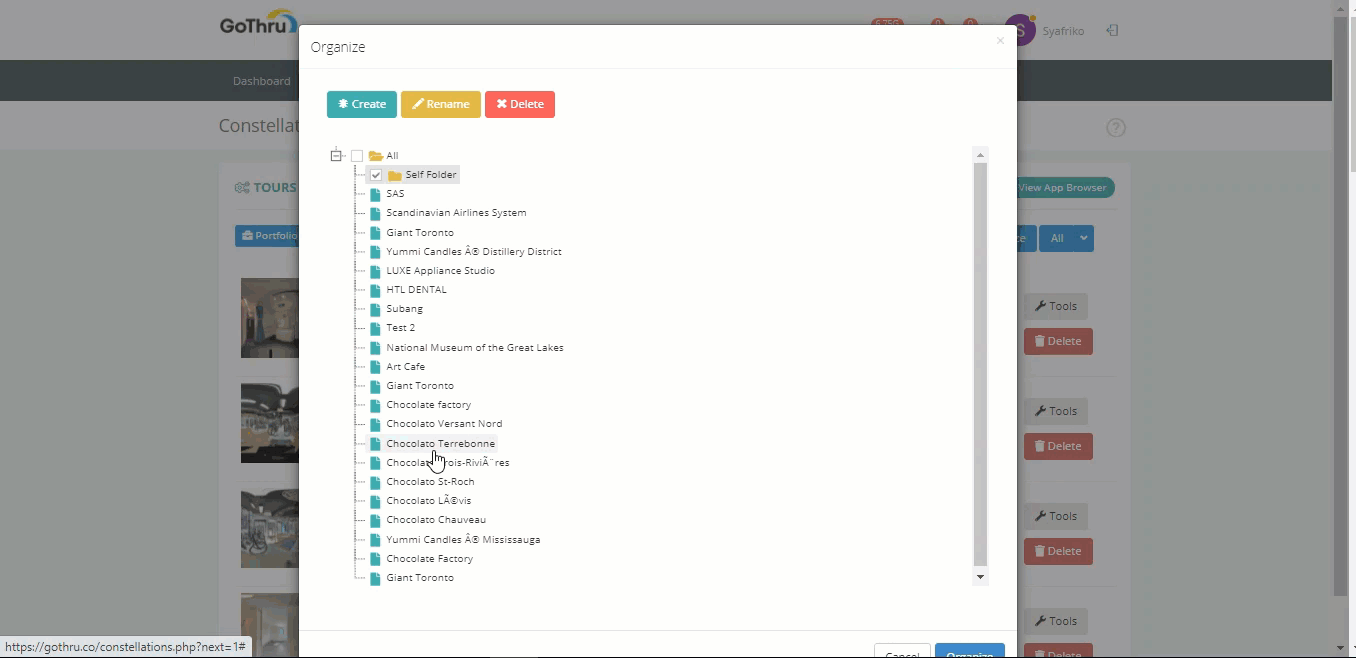Select the Art Cafe item
The width and height of the screenshot is (1356, 658).
pyautogui.click(x=405, y=367)
